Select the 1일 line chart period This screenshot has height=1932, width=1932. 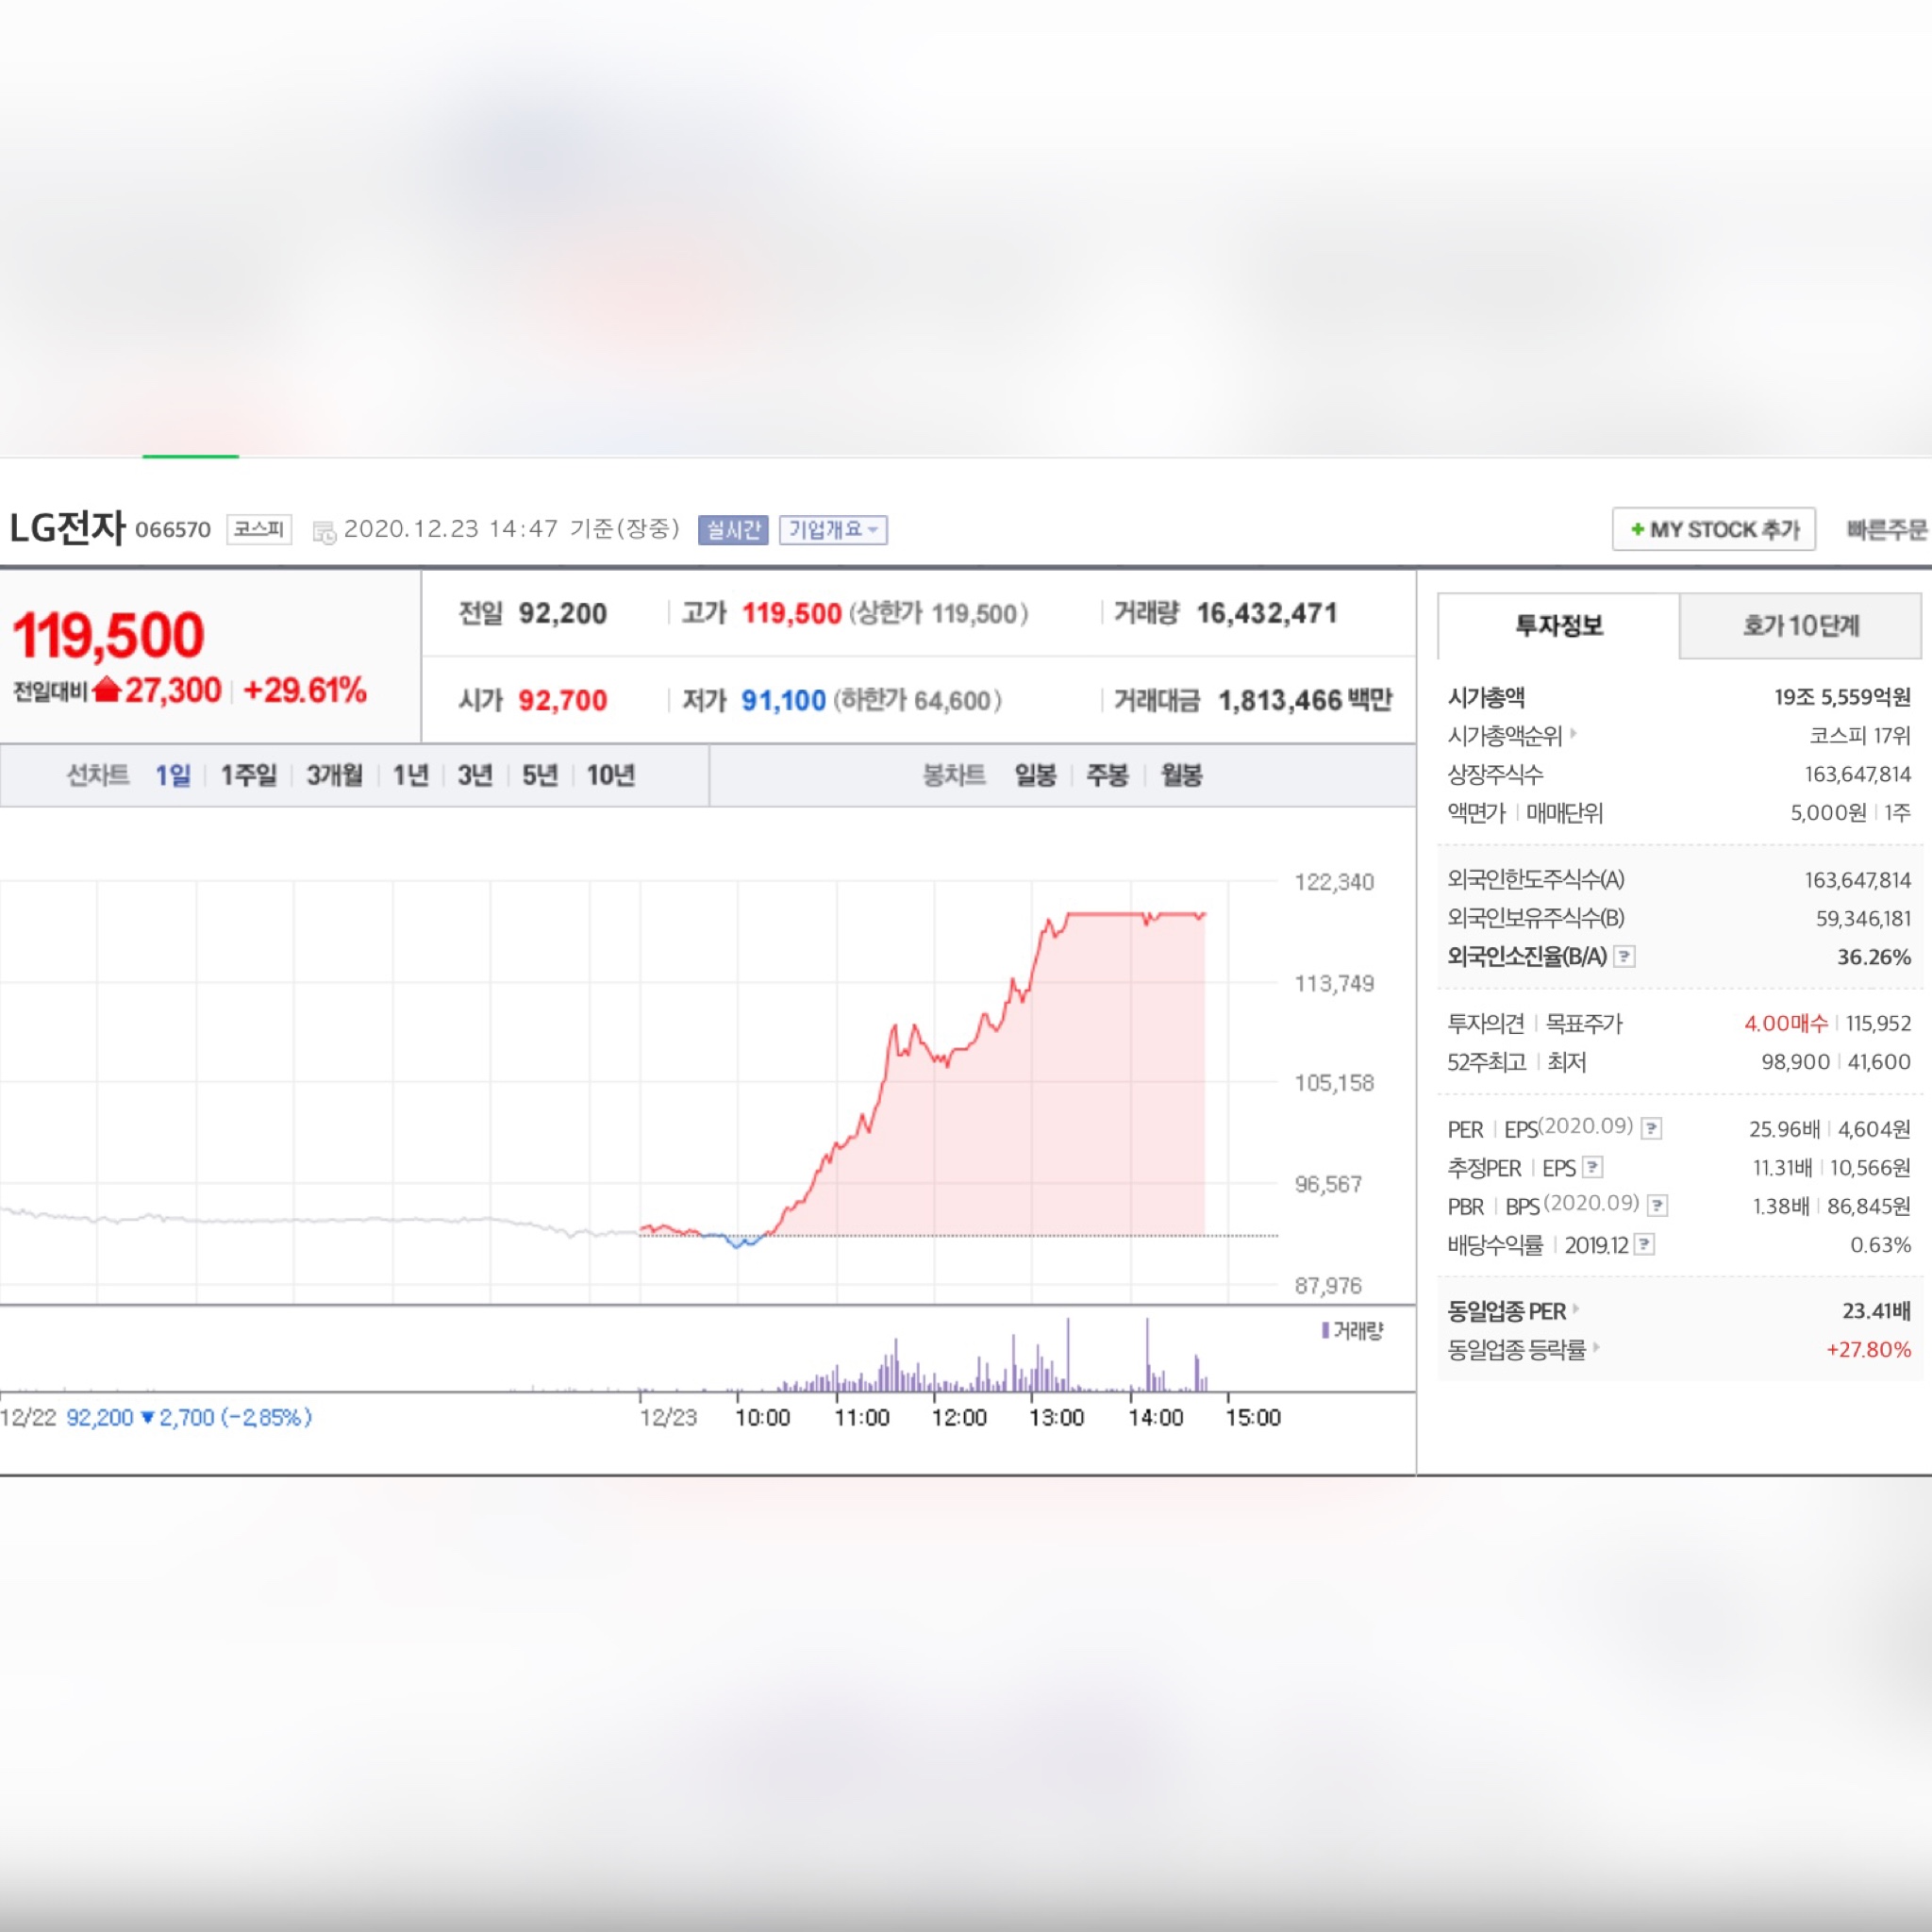click(173, 775)
